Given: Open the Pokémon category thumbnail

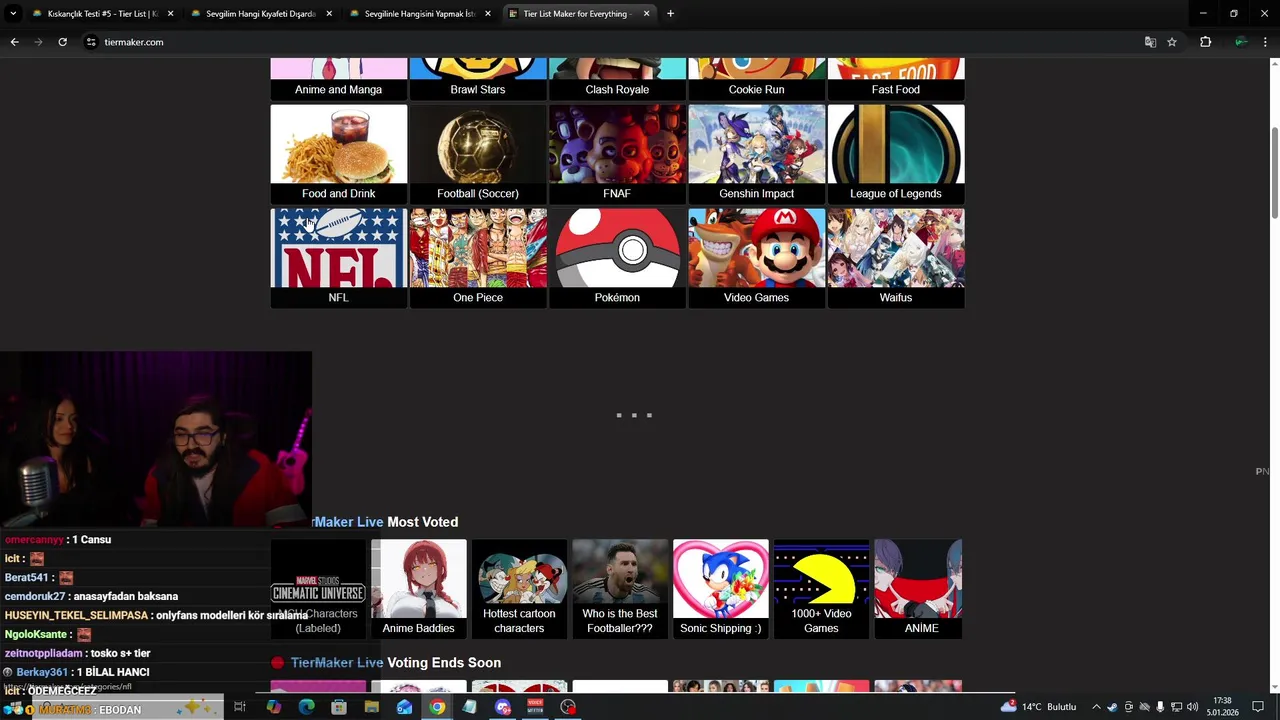Looking at the screenshot, I should tap(617, 258).
